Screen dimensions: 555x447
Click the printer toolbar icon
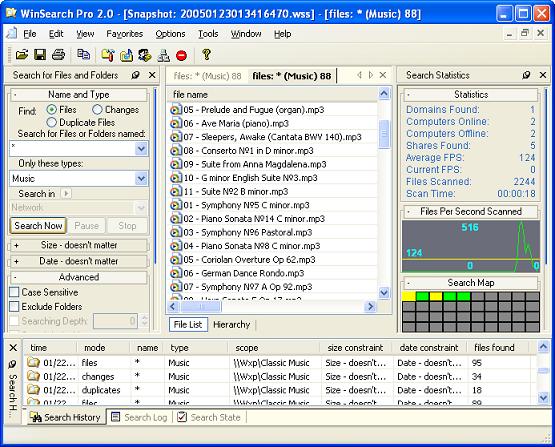tap(58, 55)
